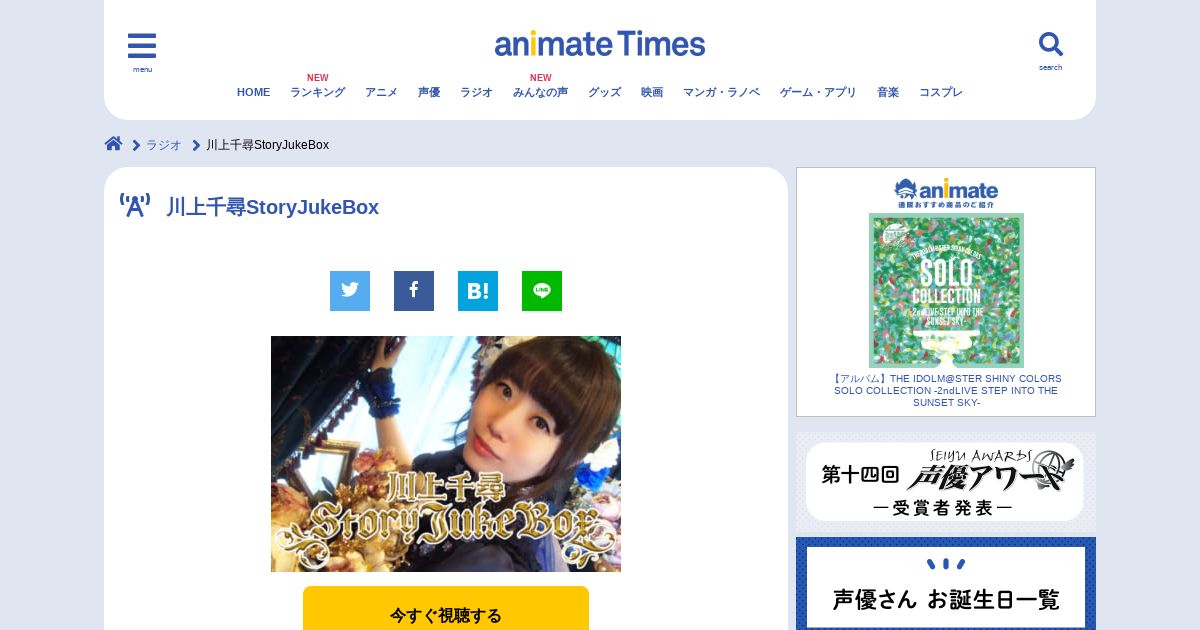Share the page on Facebook

coord(414,291)
